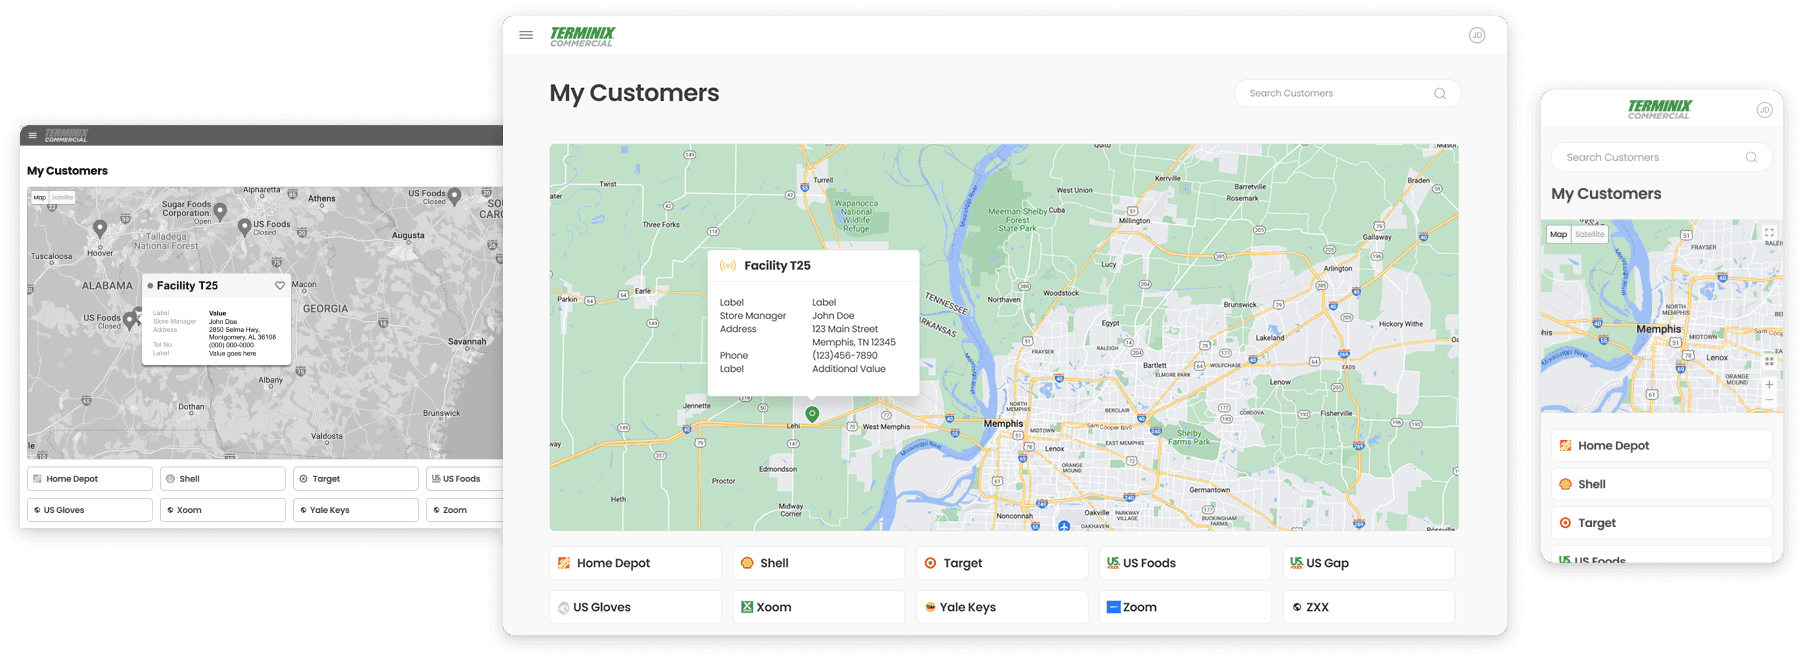Open Target row in mobile window

pos(1661,523)
